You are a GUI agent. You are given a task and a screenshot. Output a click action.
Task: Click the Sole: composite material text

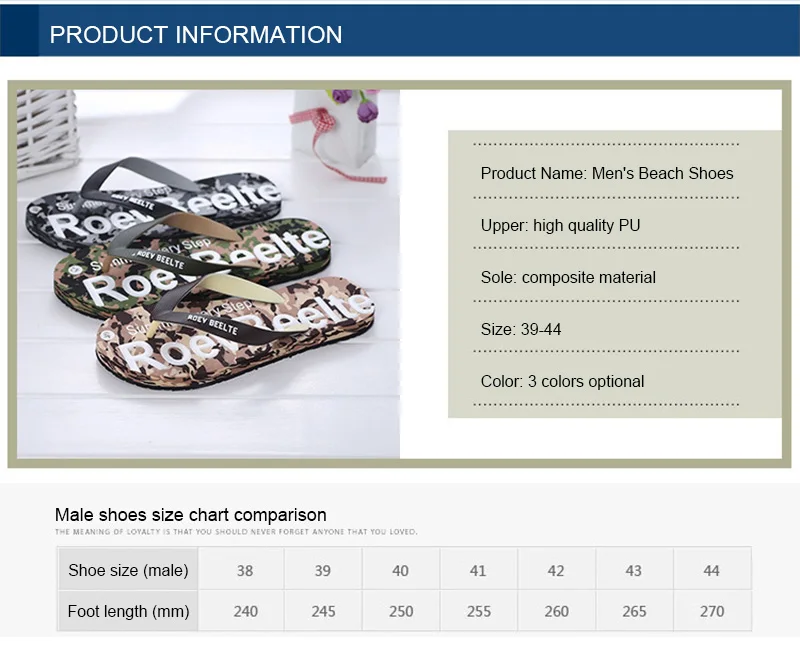(568, 277)
